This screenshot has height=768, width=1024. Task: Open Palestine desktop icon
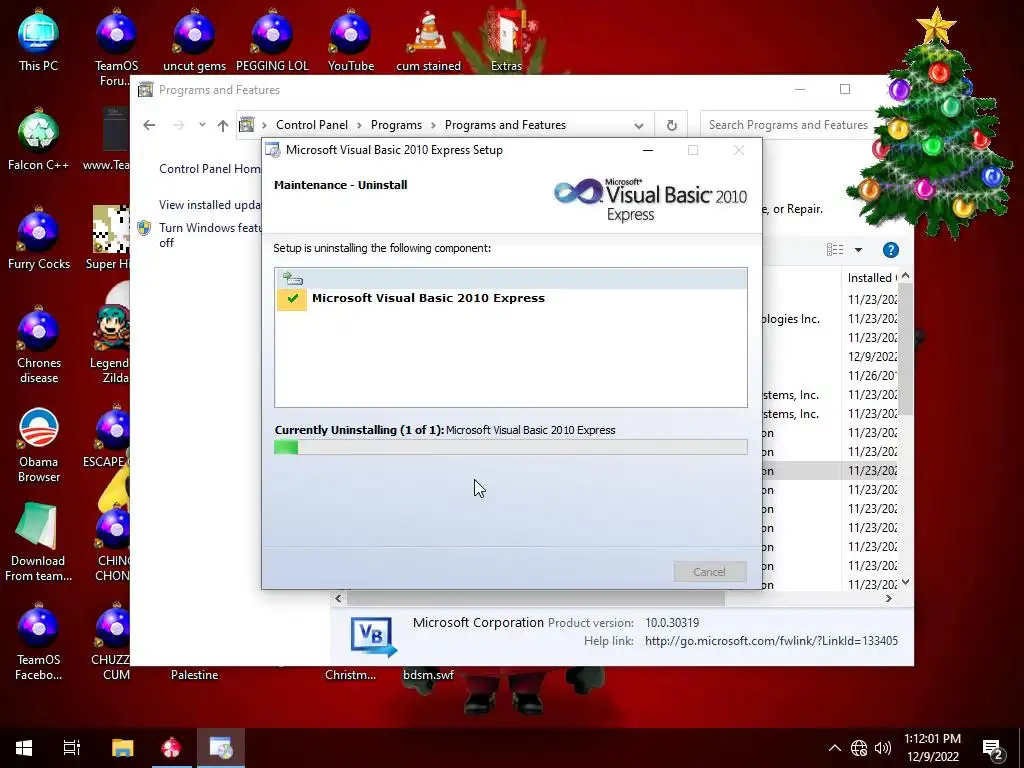click(x=194, y=675)
